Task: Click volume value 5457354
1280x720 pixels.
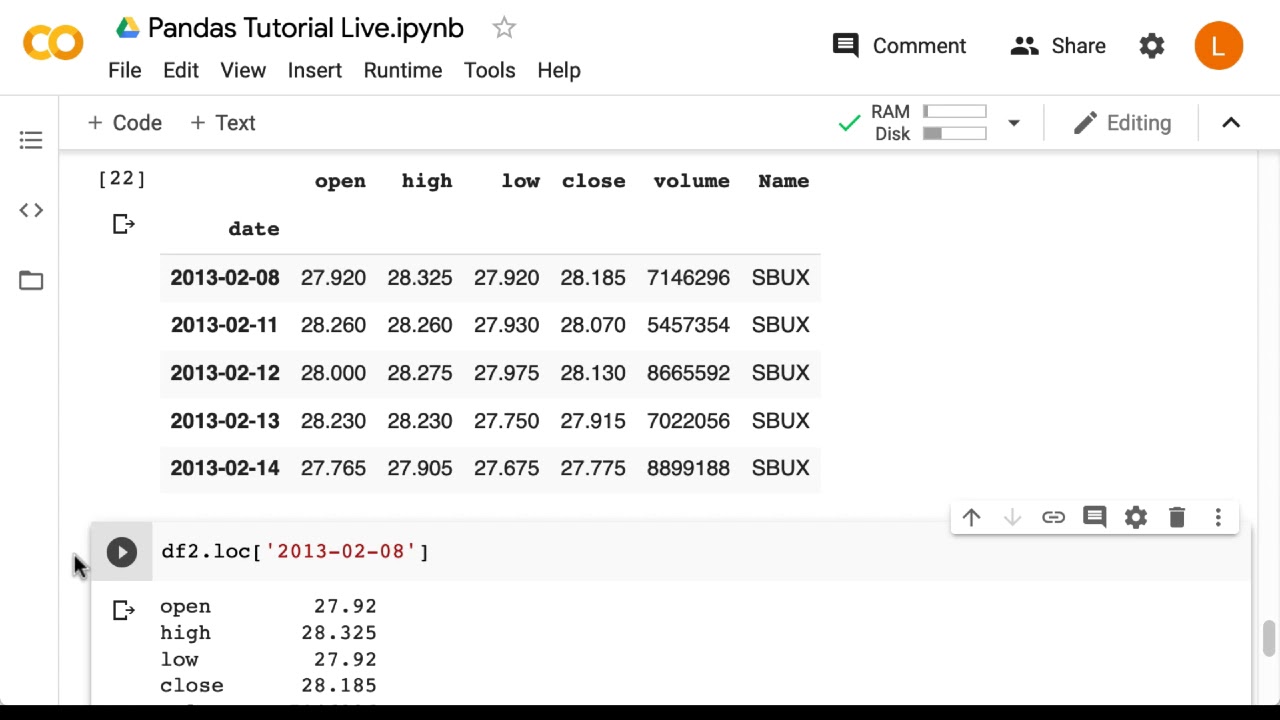Action: coord(688,325)
